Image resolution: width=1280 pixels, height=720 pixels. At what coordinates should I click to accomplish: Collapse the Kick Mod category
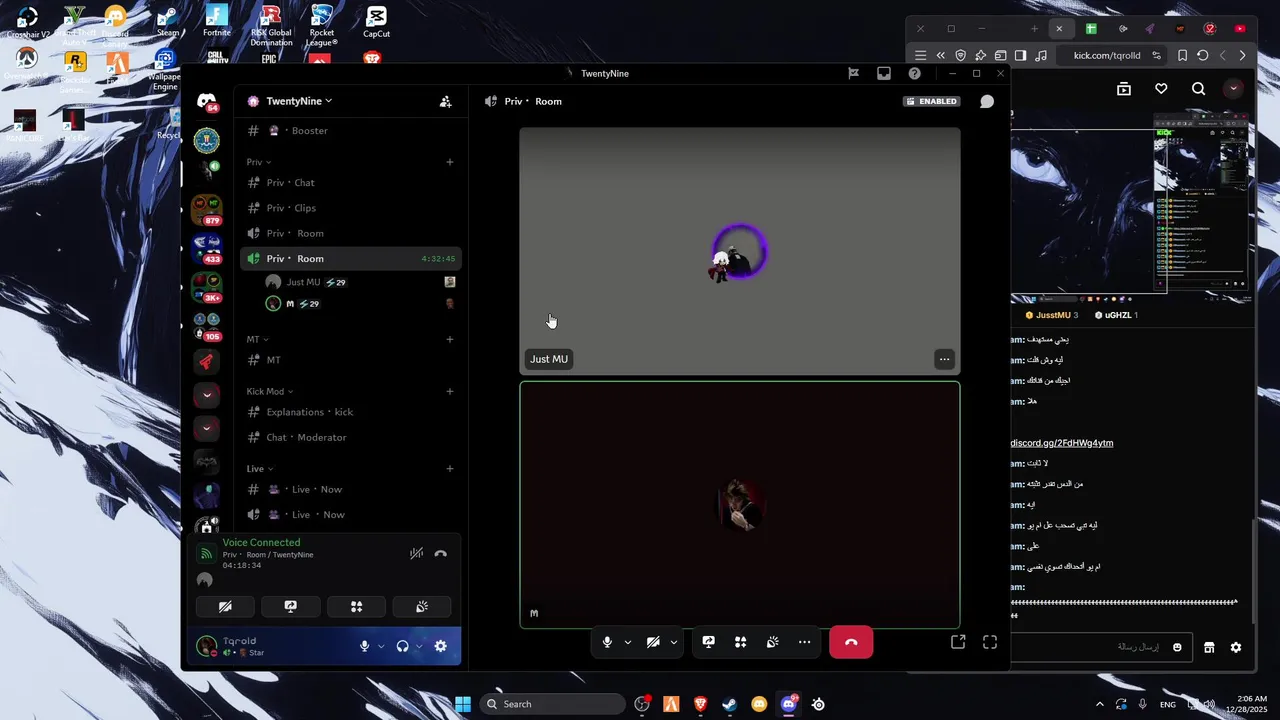(x=270, y=391)
